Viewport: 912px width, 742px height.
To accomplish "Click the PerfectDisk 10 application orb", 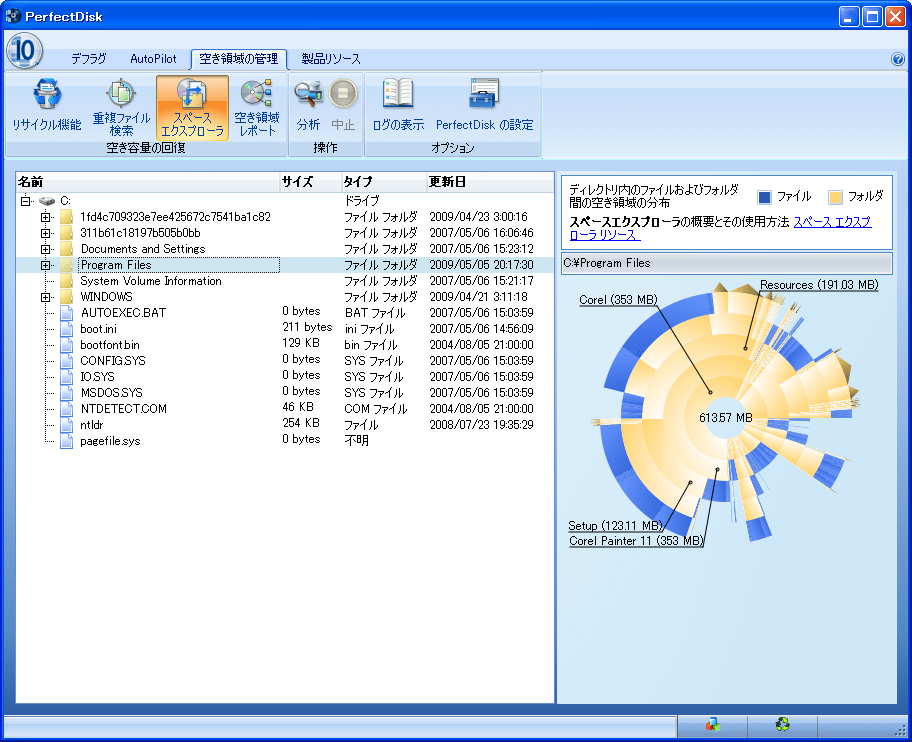I will [24, 51].
